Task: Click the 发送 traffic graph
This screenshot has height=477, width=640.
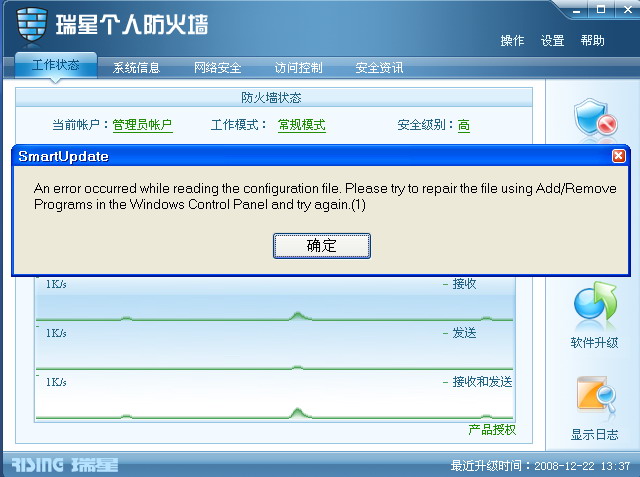Action: click(x=274, y=347)
